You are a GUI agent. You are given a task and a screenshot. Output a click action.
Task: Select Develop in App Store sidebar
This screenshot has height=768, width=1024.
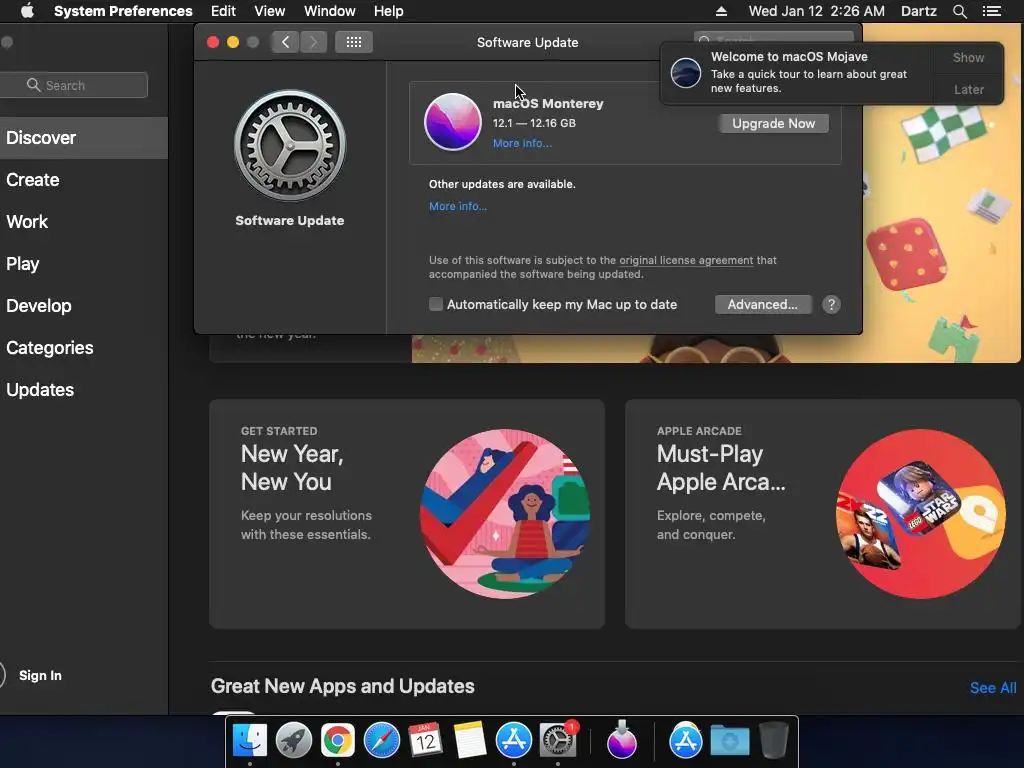[84, 306]
